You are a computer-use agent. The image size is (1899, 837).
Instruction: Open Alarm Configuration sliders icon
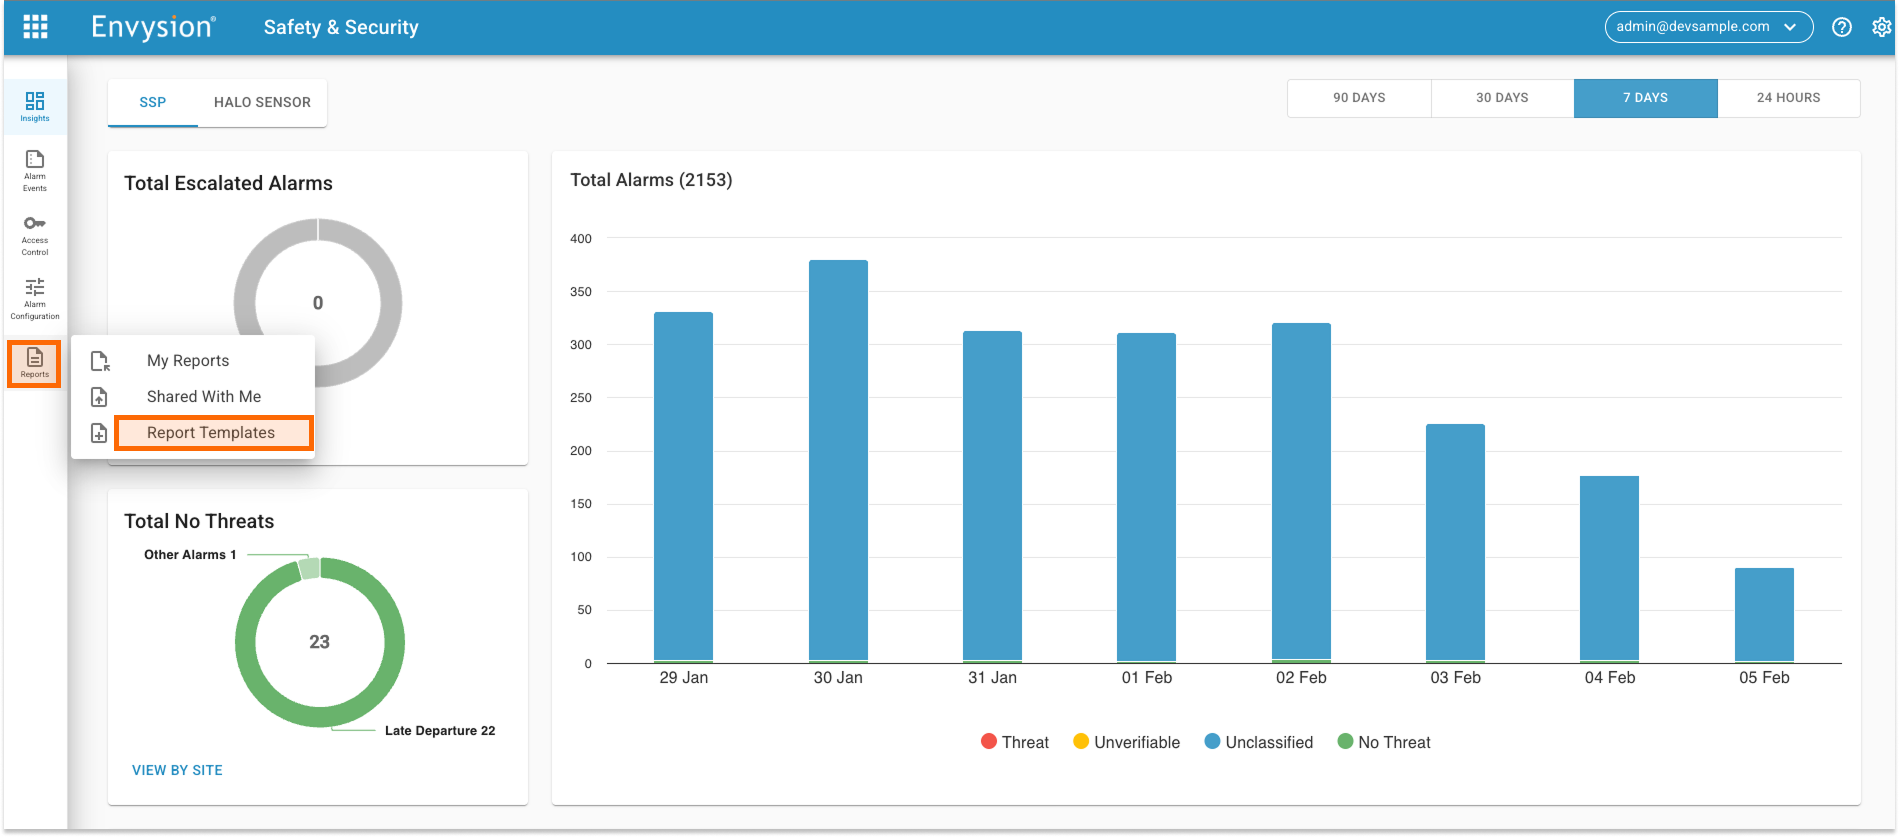coord(35,298)
